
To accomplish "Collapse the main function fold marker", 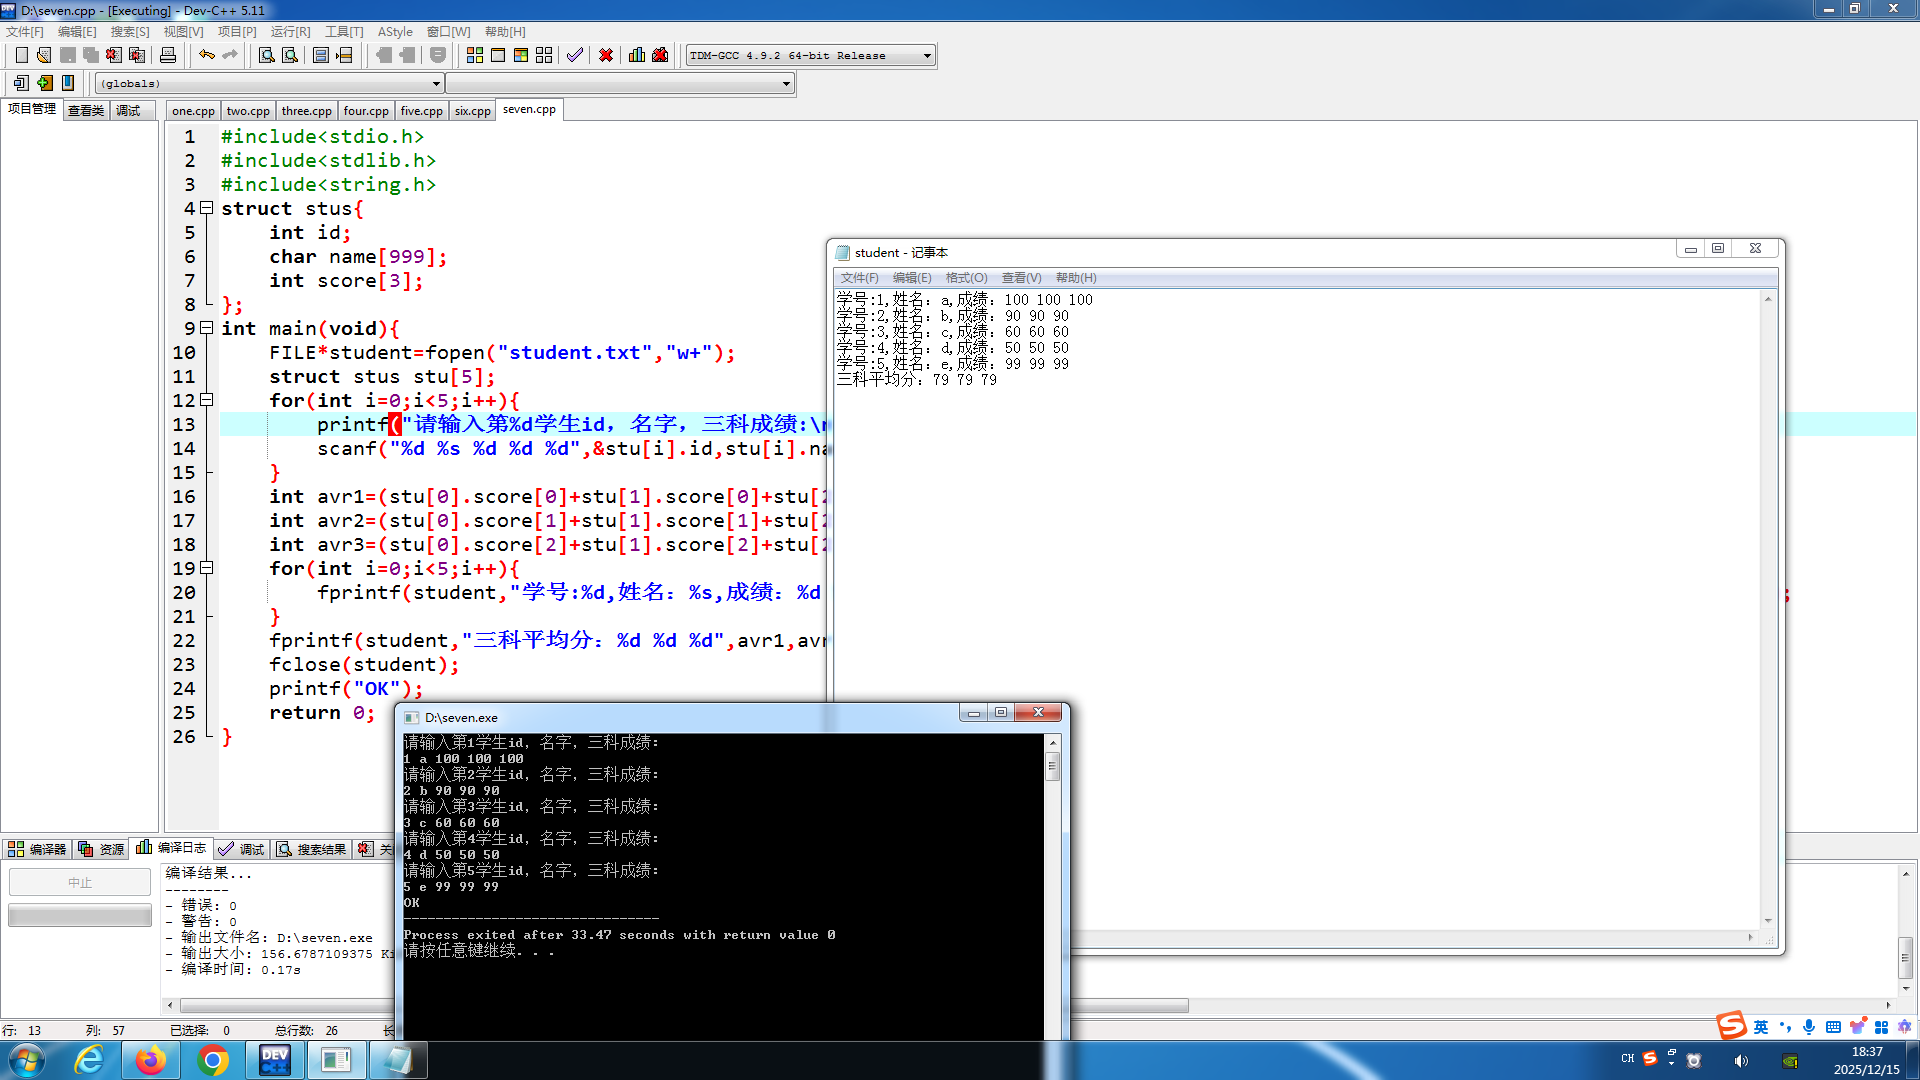I will (x=207, y=328).
